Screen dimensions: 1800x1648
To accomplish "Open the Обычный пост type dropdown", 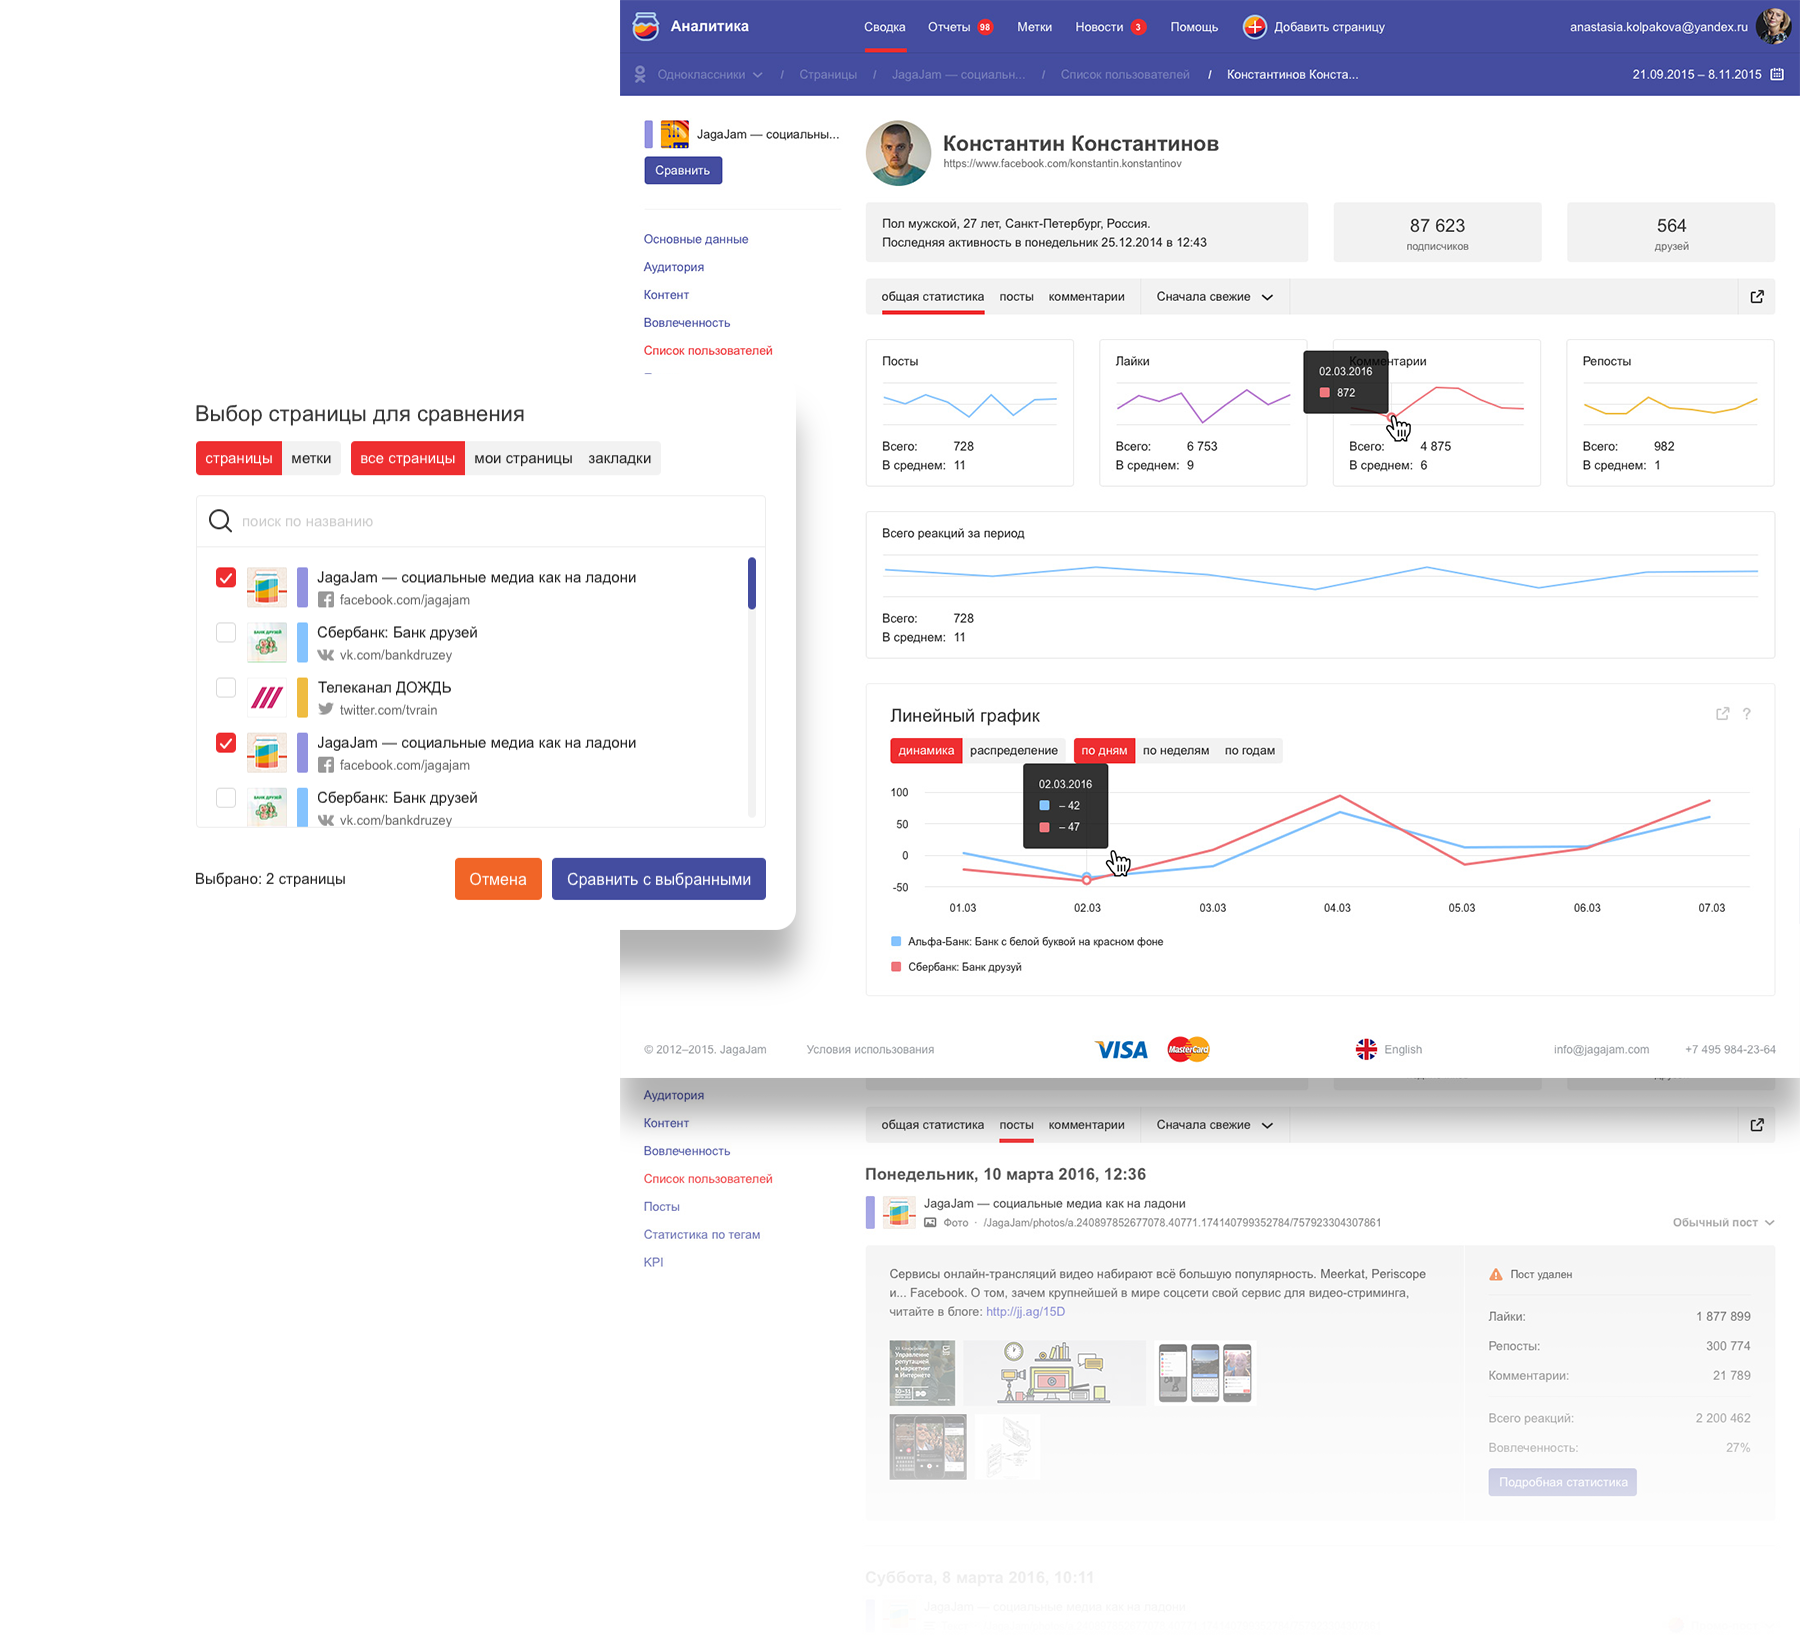I will click(x=1723, y=1223).
